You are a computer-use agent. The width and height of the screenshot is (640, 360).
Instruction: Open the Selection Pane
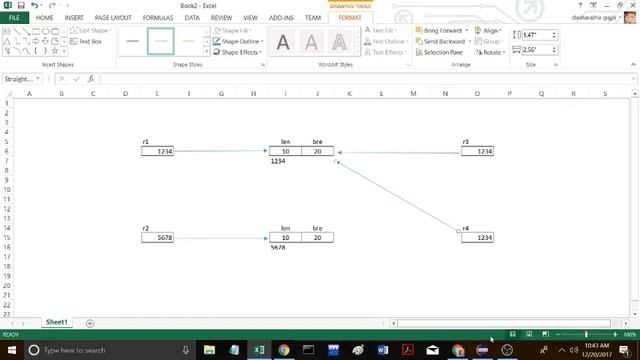tap(439, 52)
